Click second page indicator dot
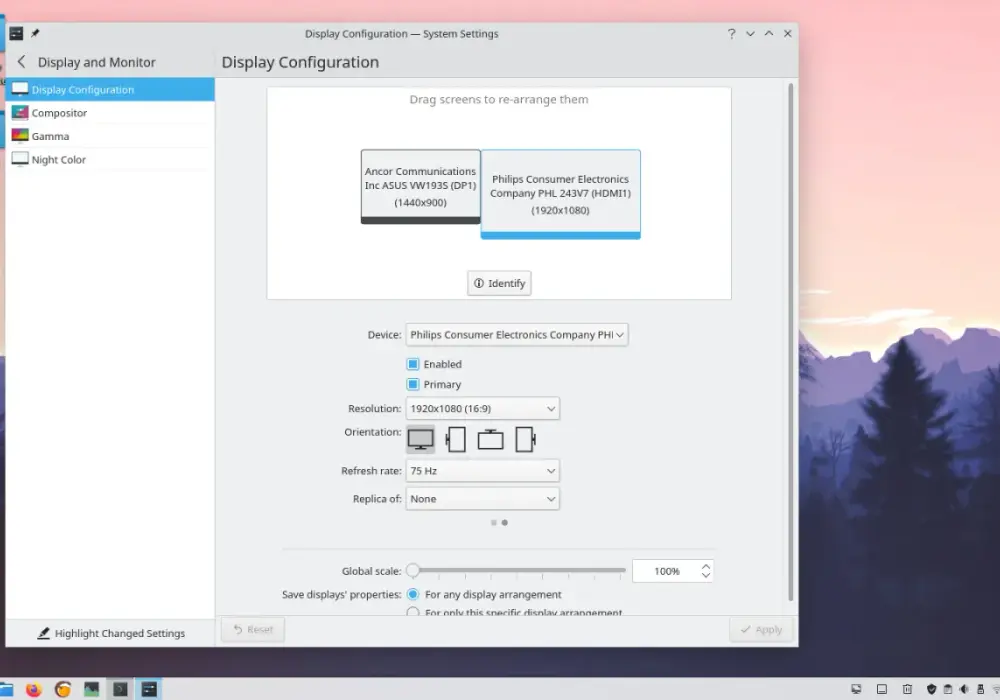 (504, 523)
